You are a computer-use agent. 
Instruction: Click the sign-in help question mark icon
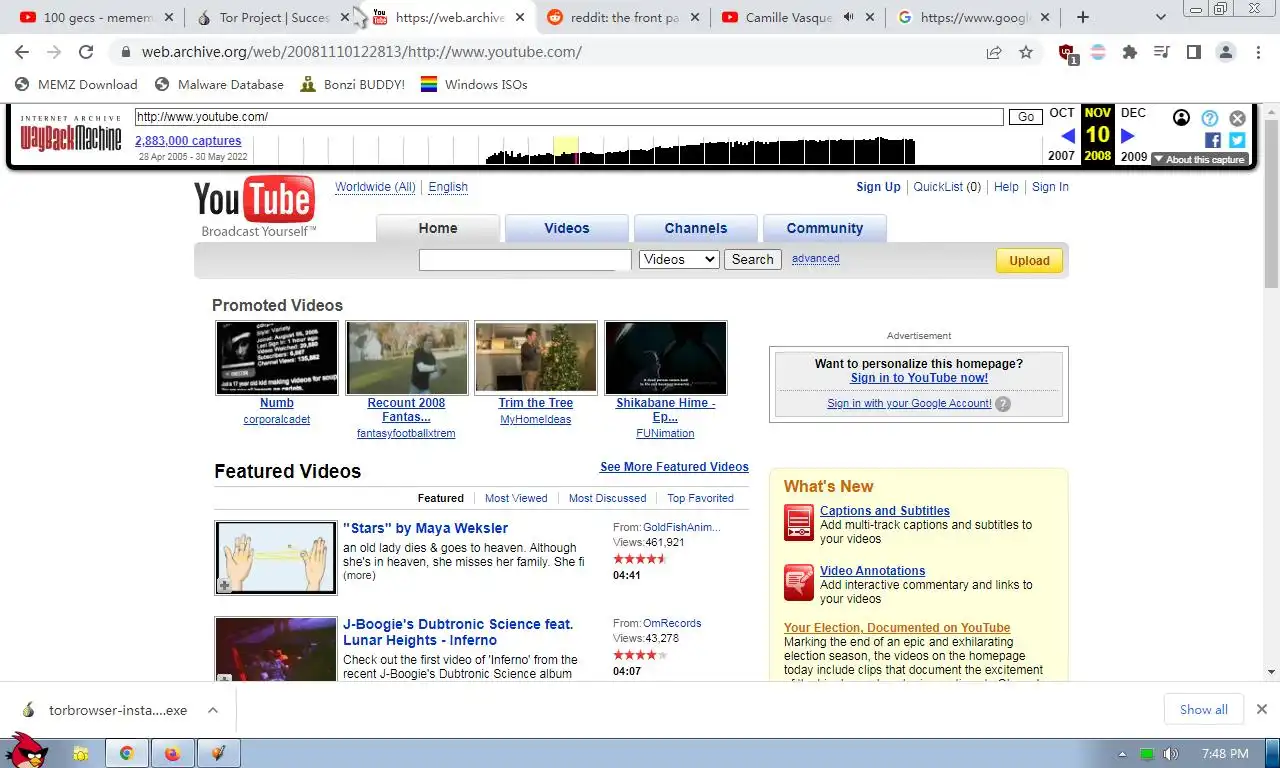1003,404
